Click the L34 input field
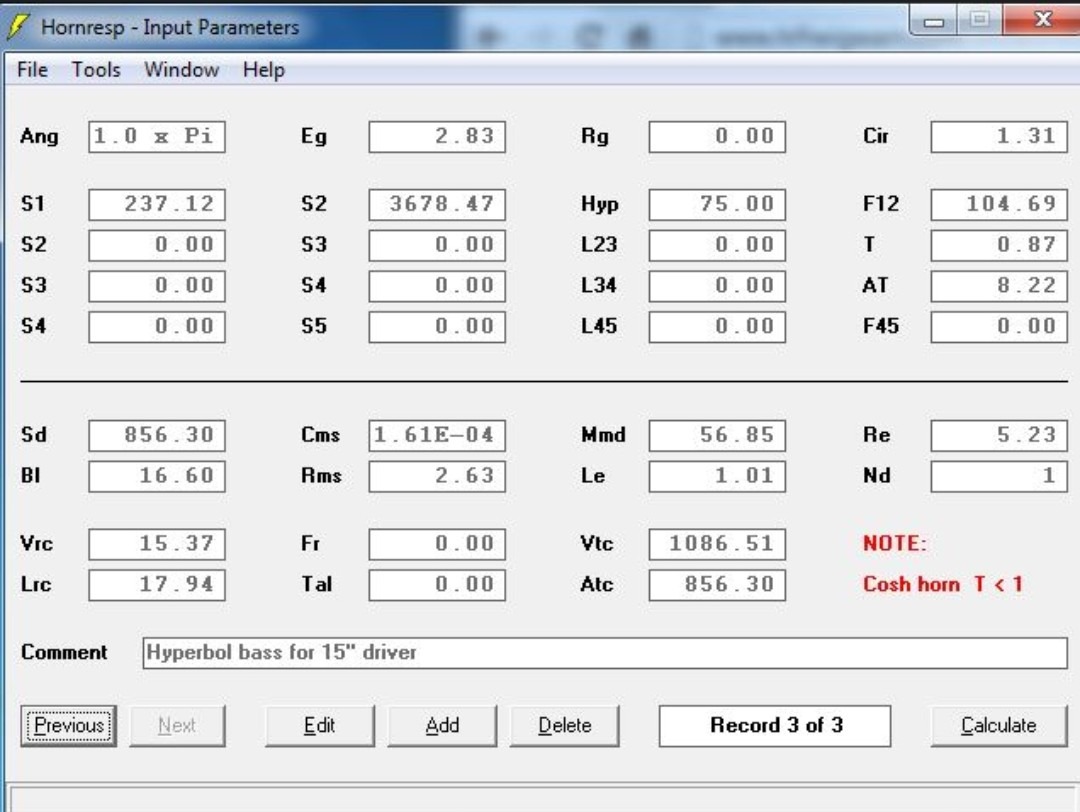1080x812 pixels. (x=717, y=286)
